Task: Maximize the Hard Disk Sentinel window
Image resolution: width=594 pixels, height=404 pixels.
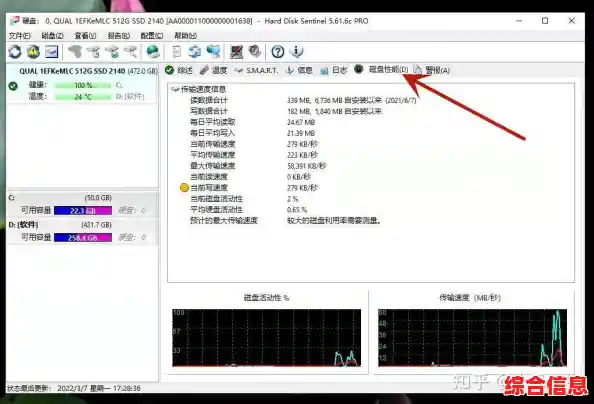Action: [545, 21]
